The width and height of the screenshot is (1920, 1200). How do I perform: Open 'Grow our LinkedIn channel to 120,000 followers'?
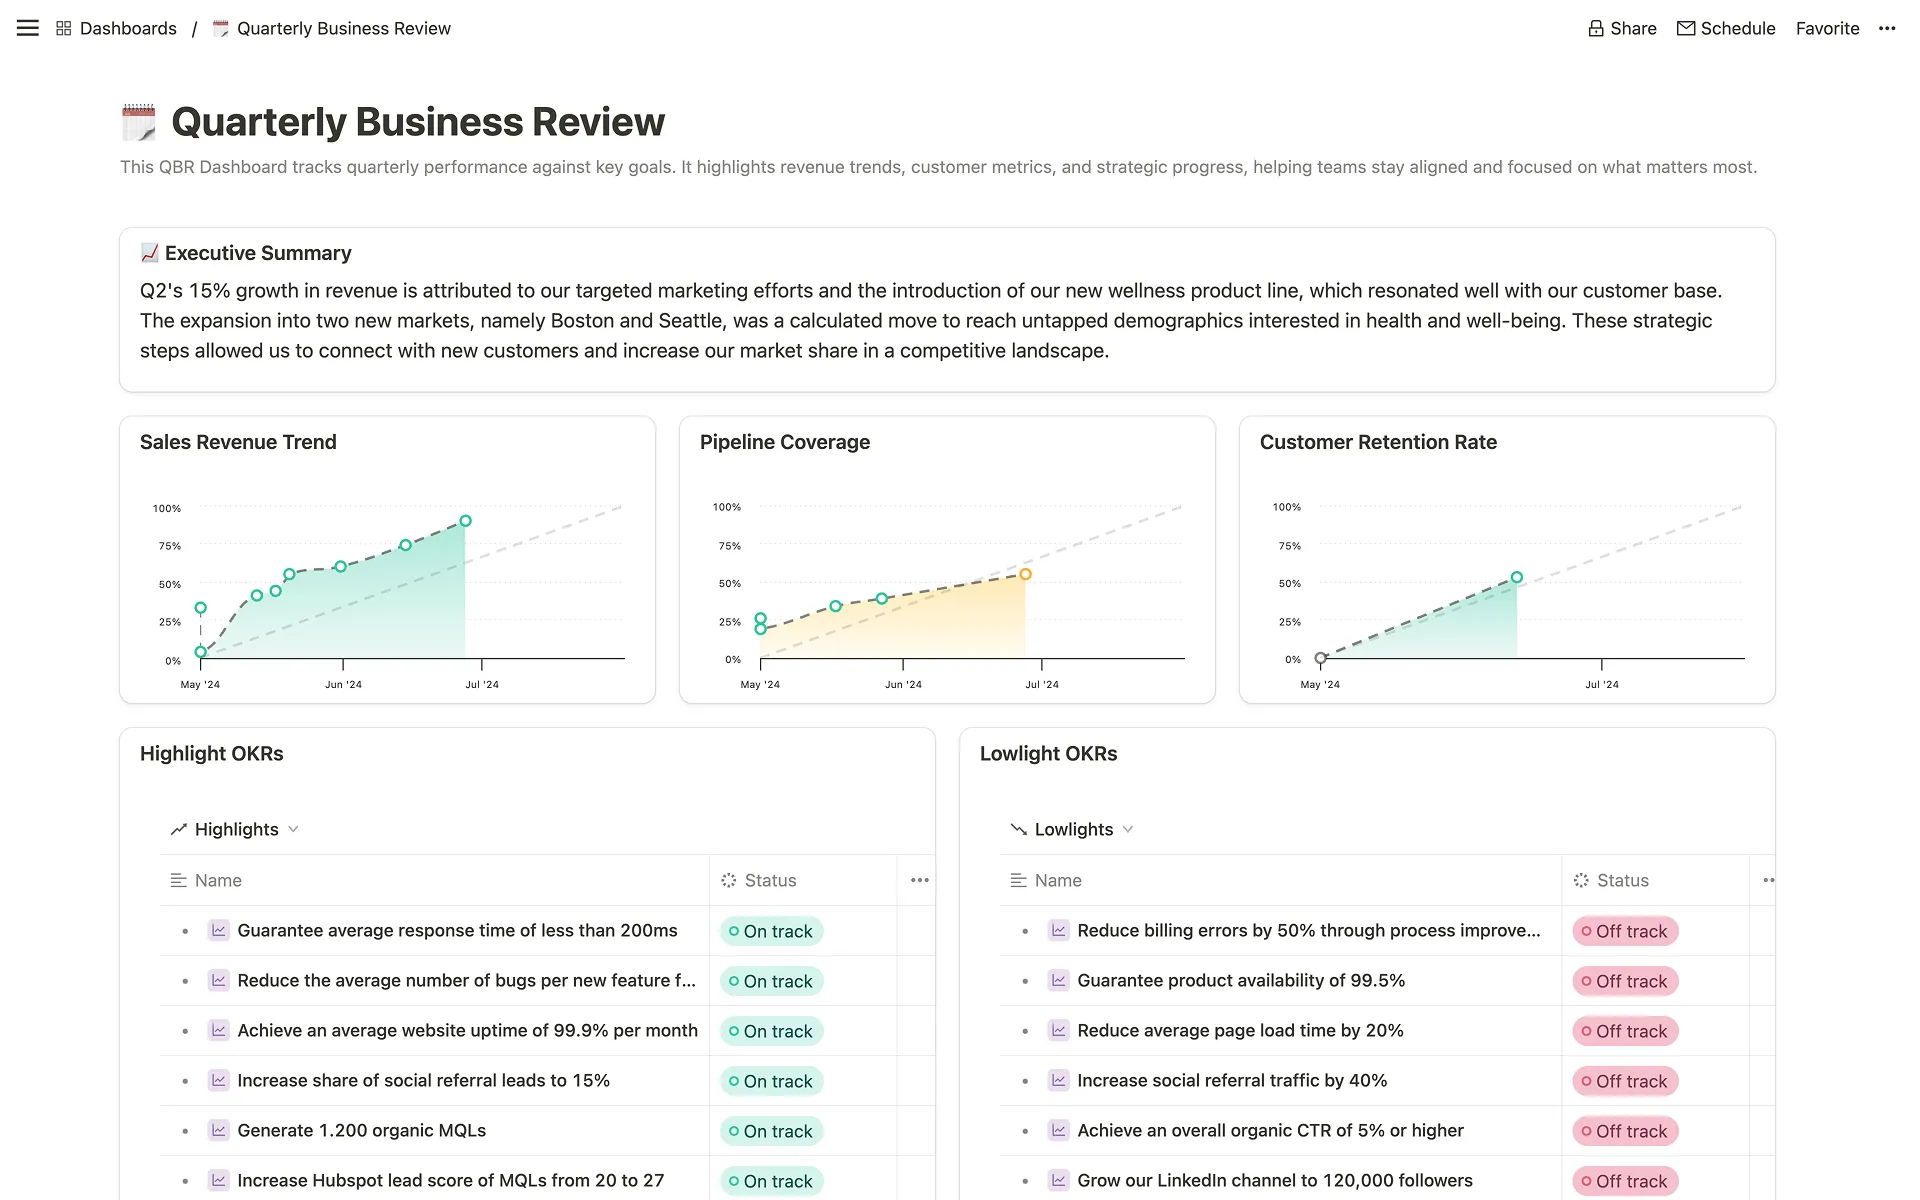click(x=1275, y=1180)
